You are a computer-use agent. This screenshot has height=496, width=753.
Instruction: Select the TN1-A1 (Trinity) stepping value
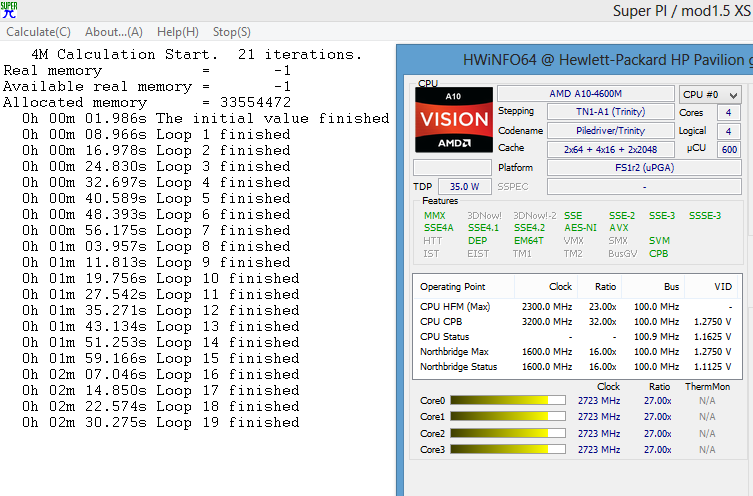[610, 112]
